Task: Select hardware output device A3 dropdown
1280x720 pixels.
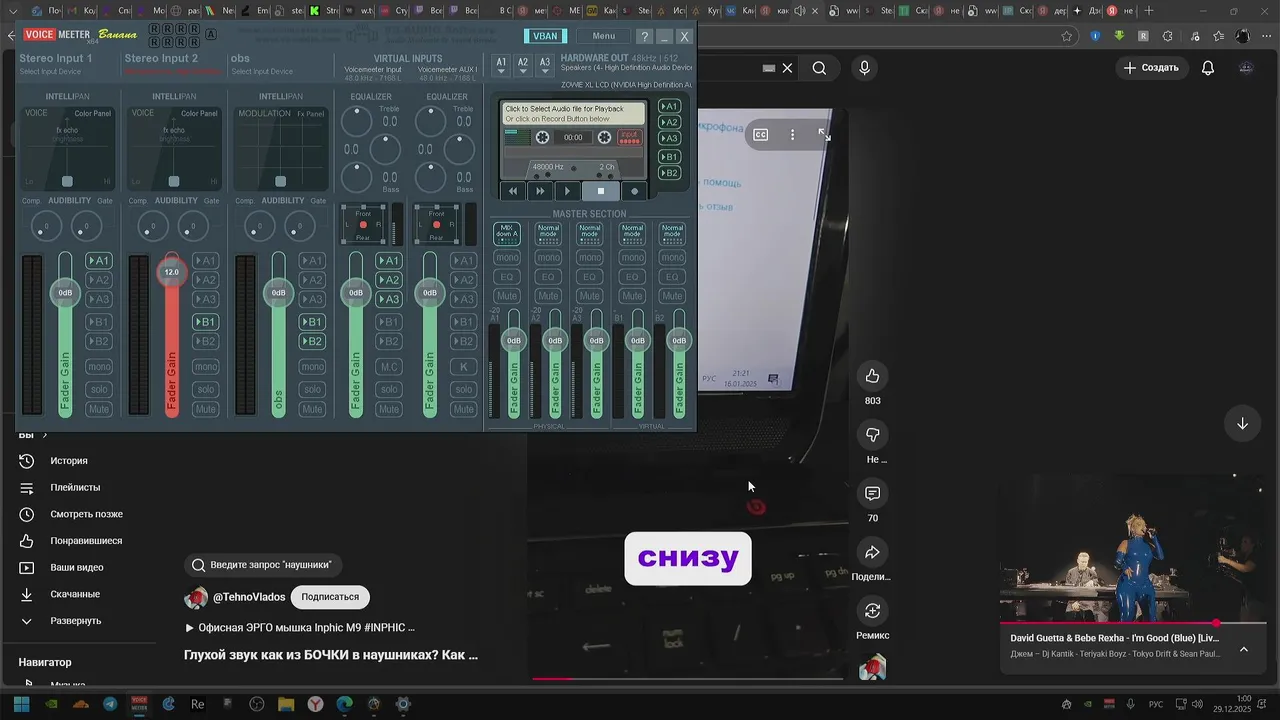Action: tap(545, 66)
